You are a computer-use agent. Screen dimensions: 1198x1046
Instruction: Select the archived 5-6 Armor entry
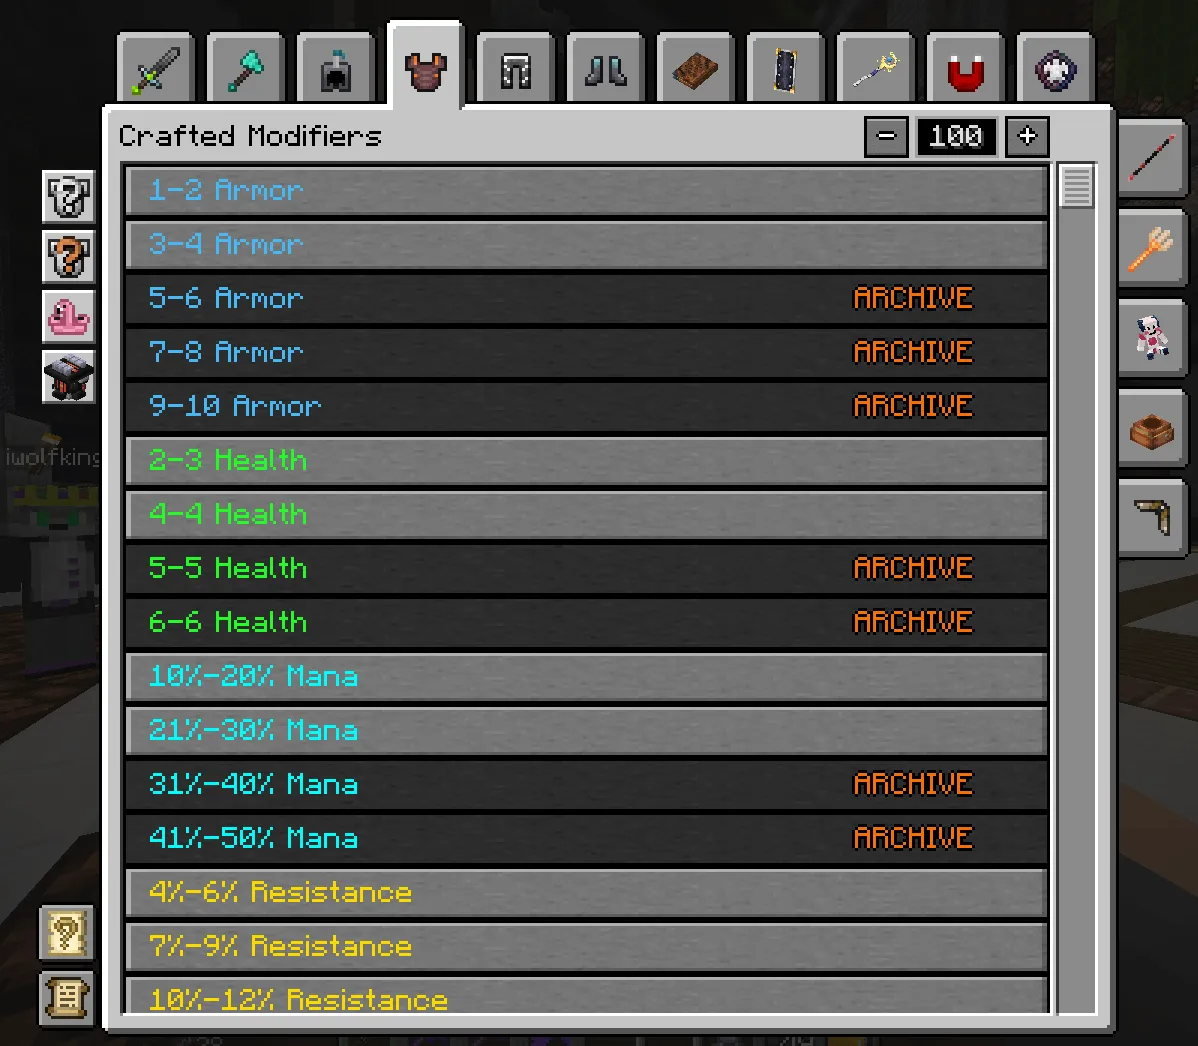click(x=586, y=298)
